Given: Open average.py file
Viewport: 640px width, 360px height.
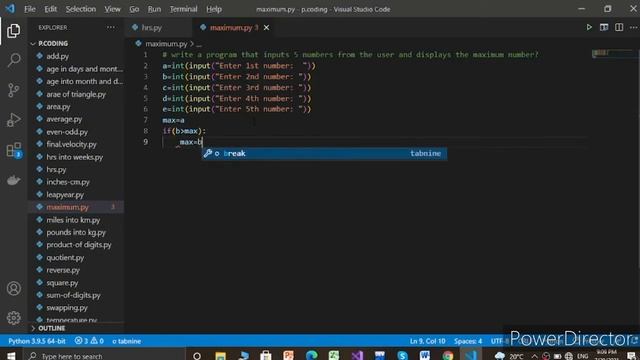Looking at the screenshot, I should click(64, 119).
